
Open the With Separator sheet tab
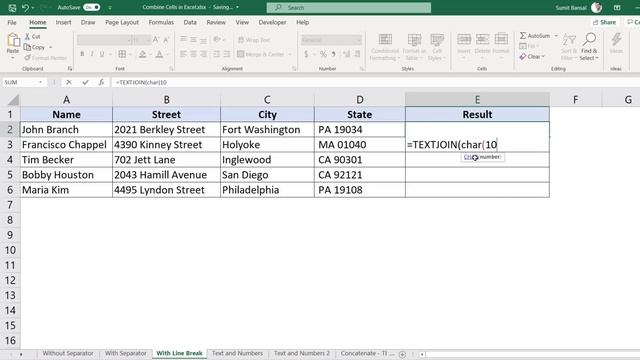126,353
